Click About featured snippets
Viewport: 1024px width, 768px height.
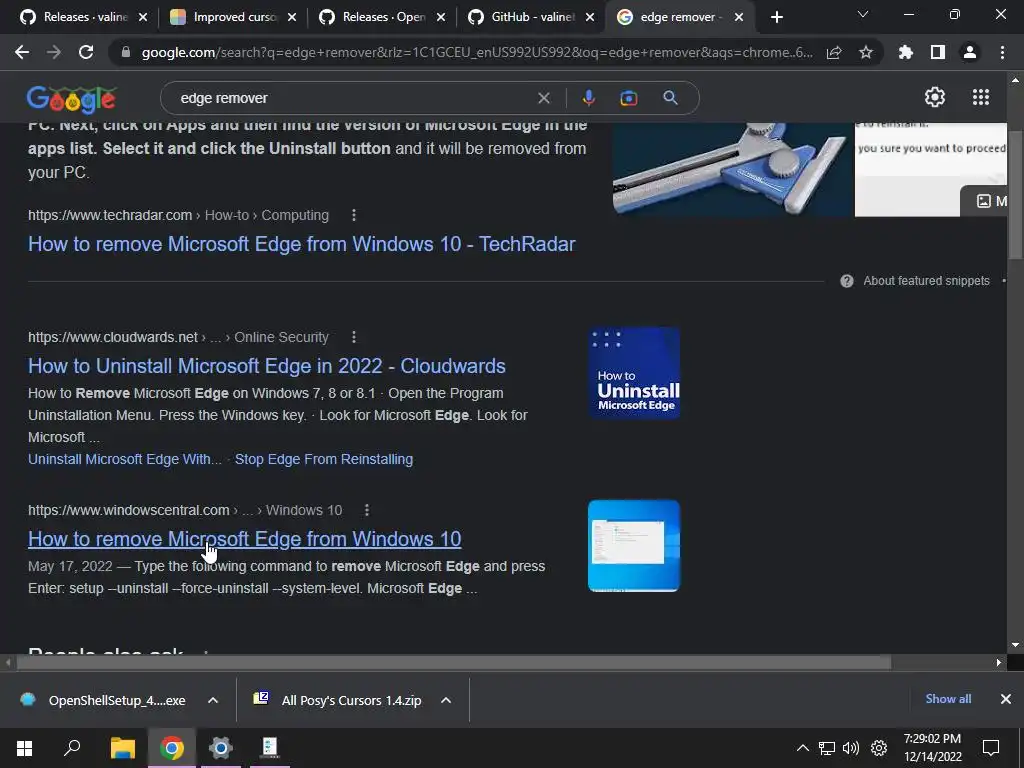pyautogui.click(x=926, y=281)
